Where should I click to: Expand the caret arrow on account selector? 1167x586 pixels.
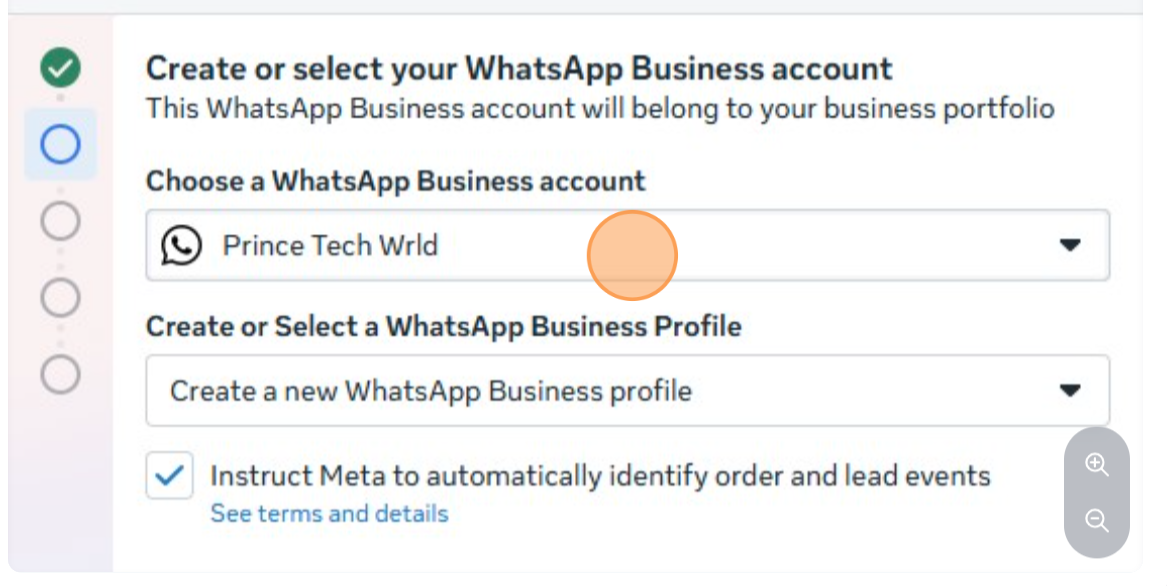tap(1070, 245)
